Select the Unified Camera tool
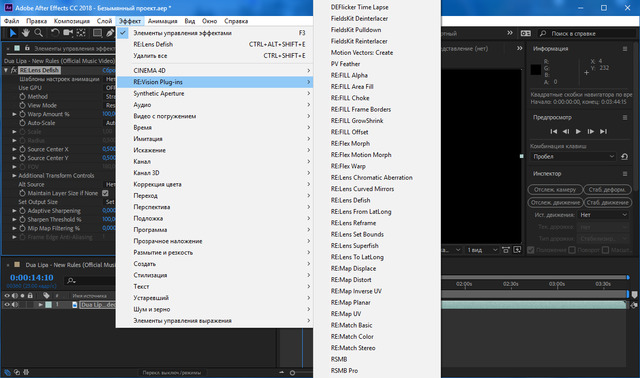The image size is (640, 378). point(68,33)
